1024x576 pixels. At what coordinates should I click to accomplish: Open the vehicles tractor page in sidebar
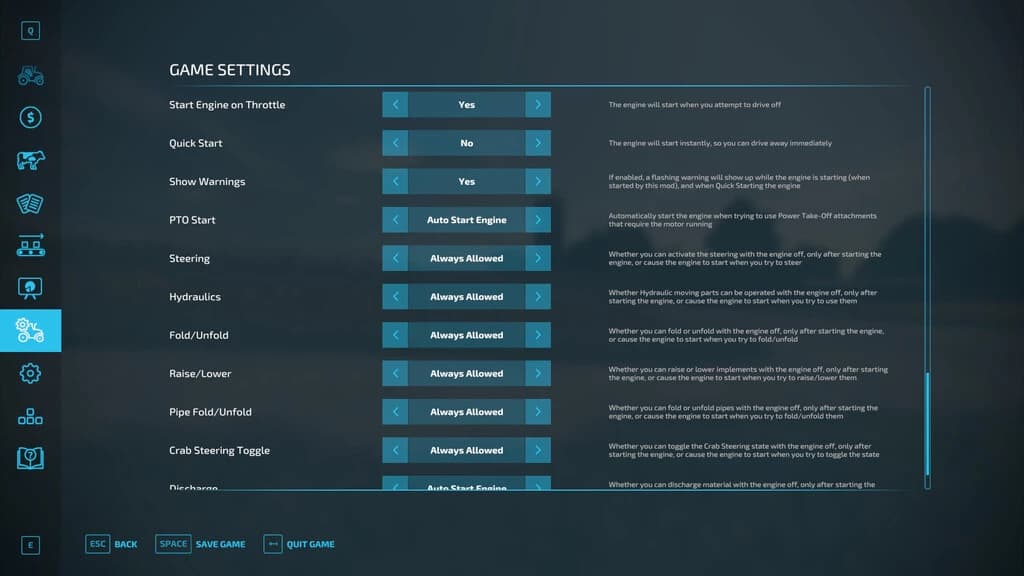click(x=31, y=76)
